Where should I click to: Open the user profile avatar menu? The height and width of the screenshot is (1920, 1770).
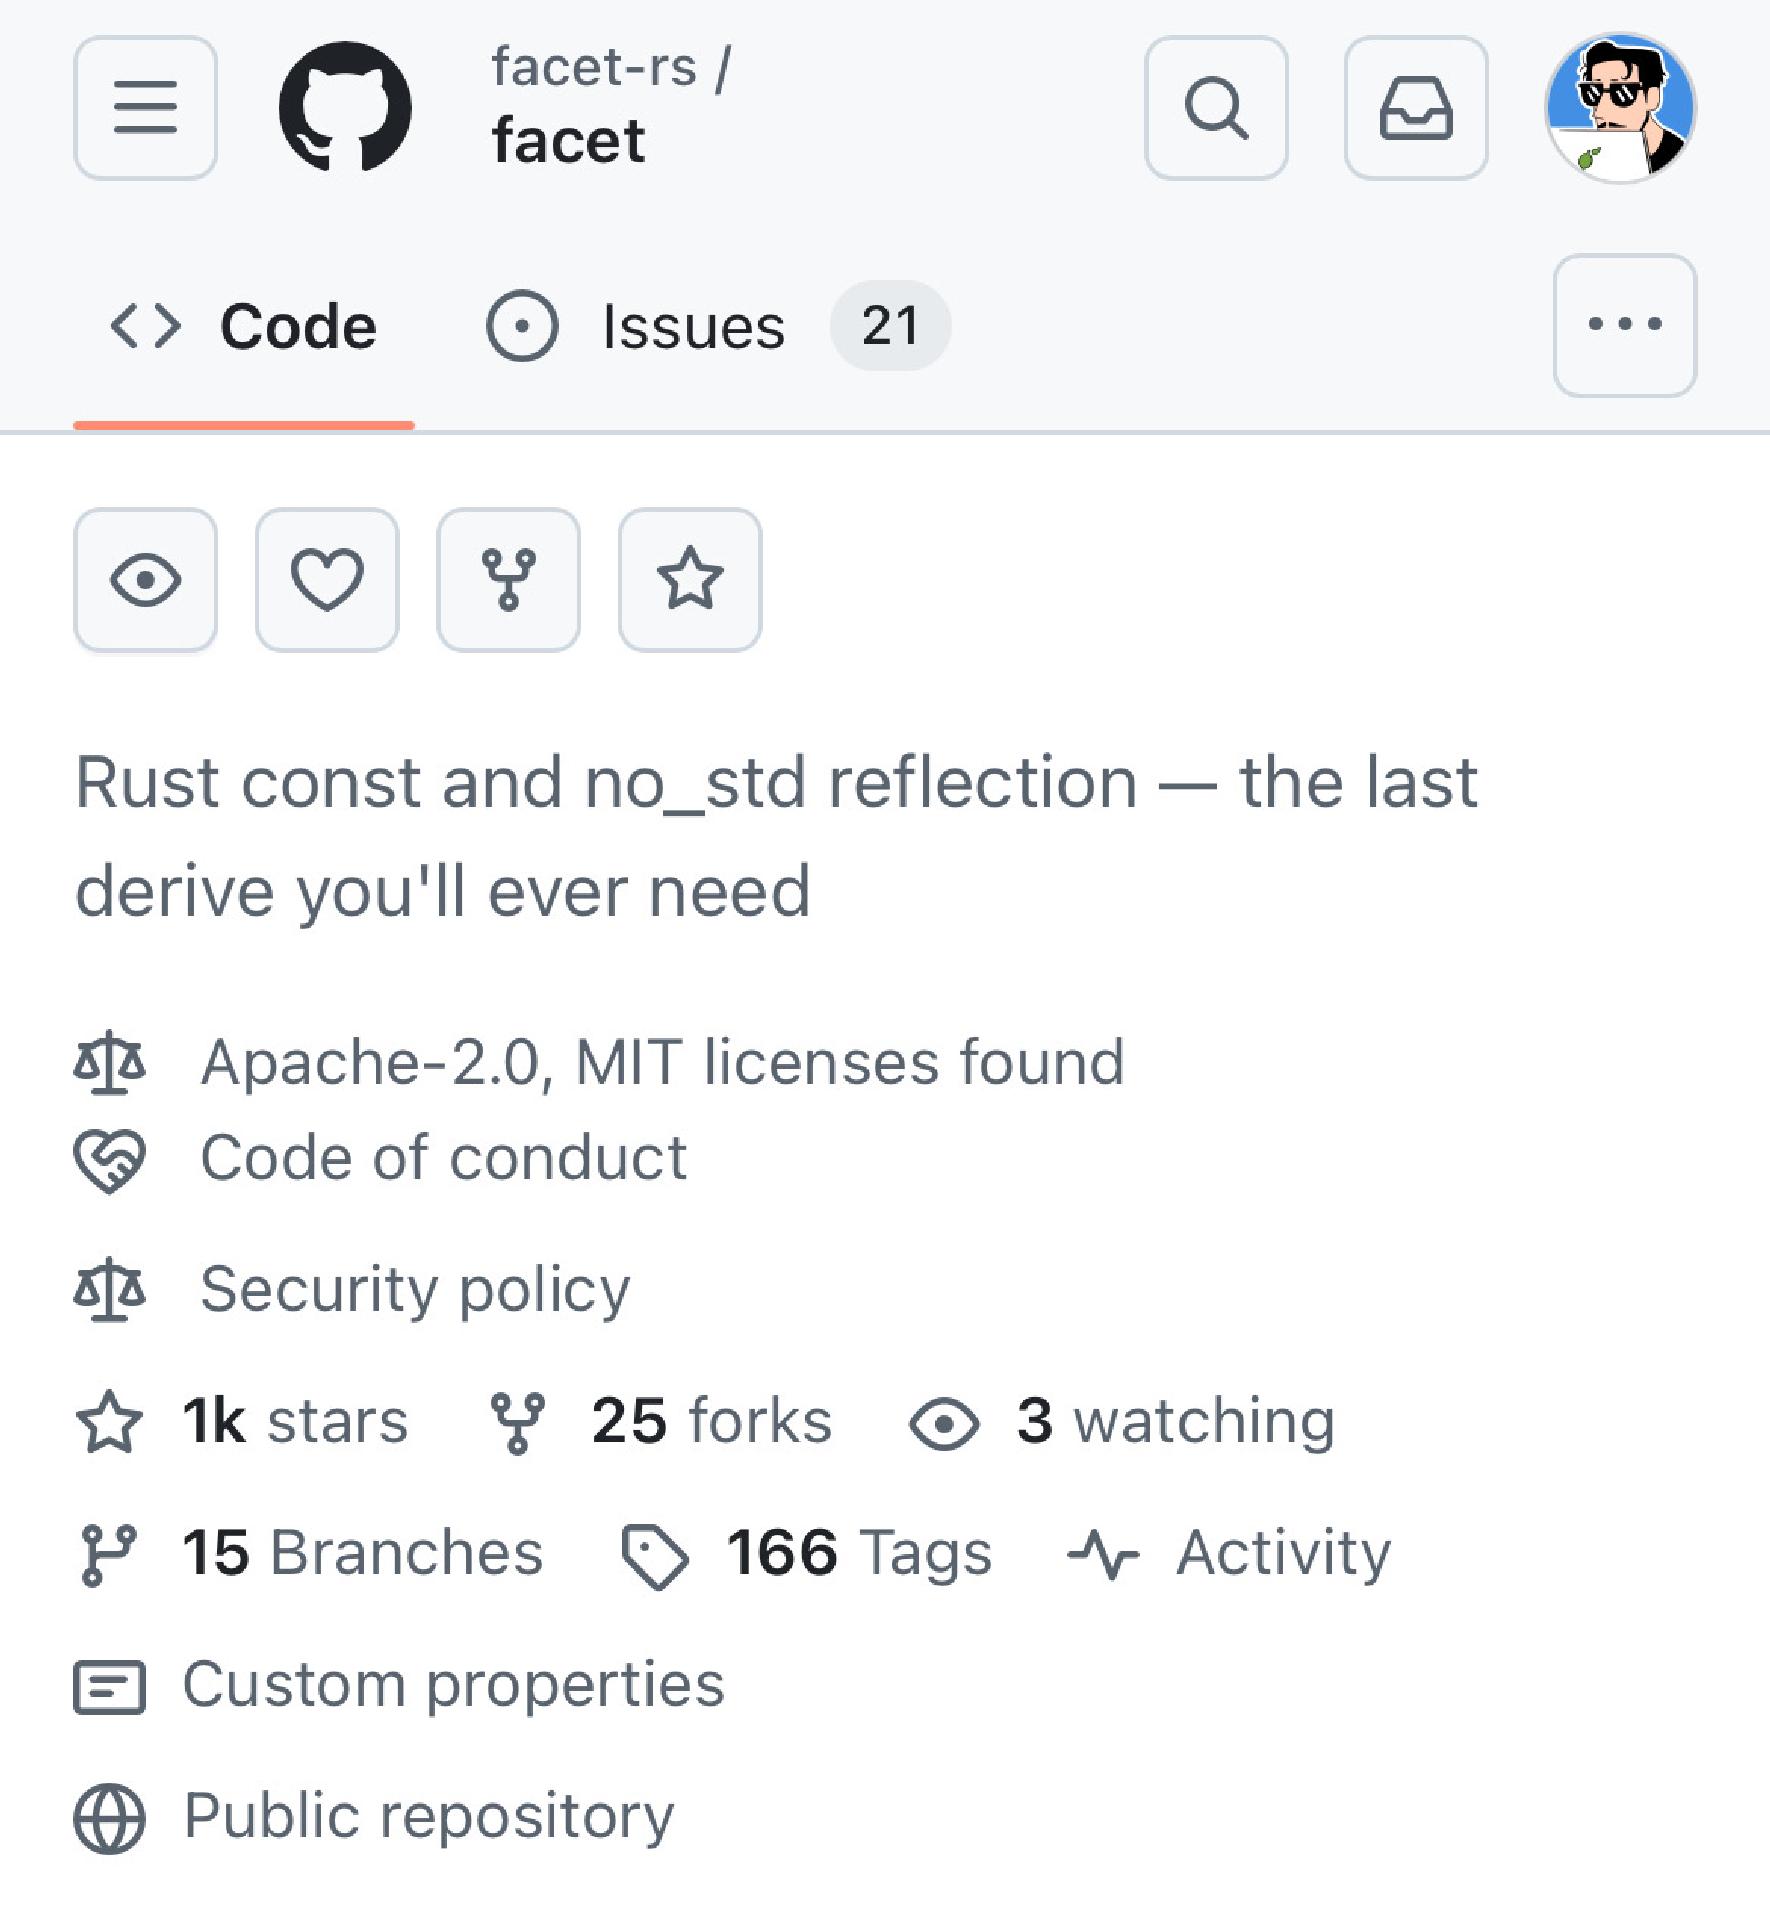(1620, 108)
